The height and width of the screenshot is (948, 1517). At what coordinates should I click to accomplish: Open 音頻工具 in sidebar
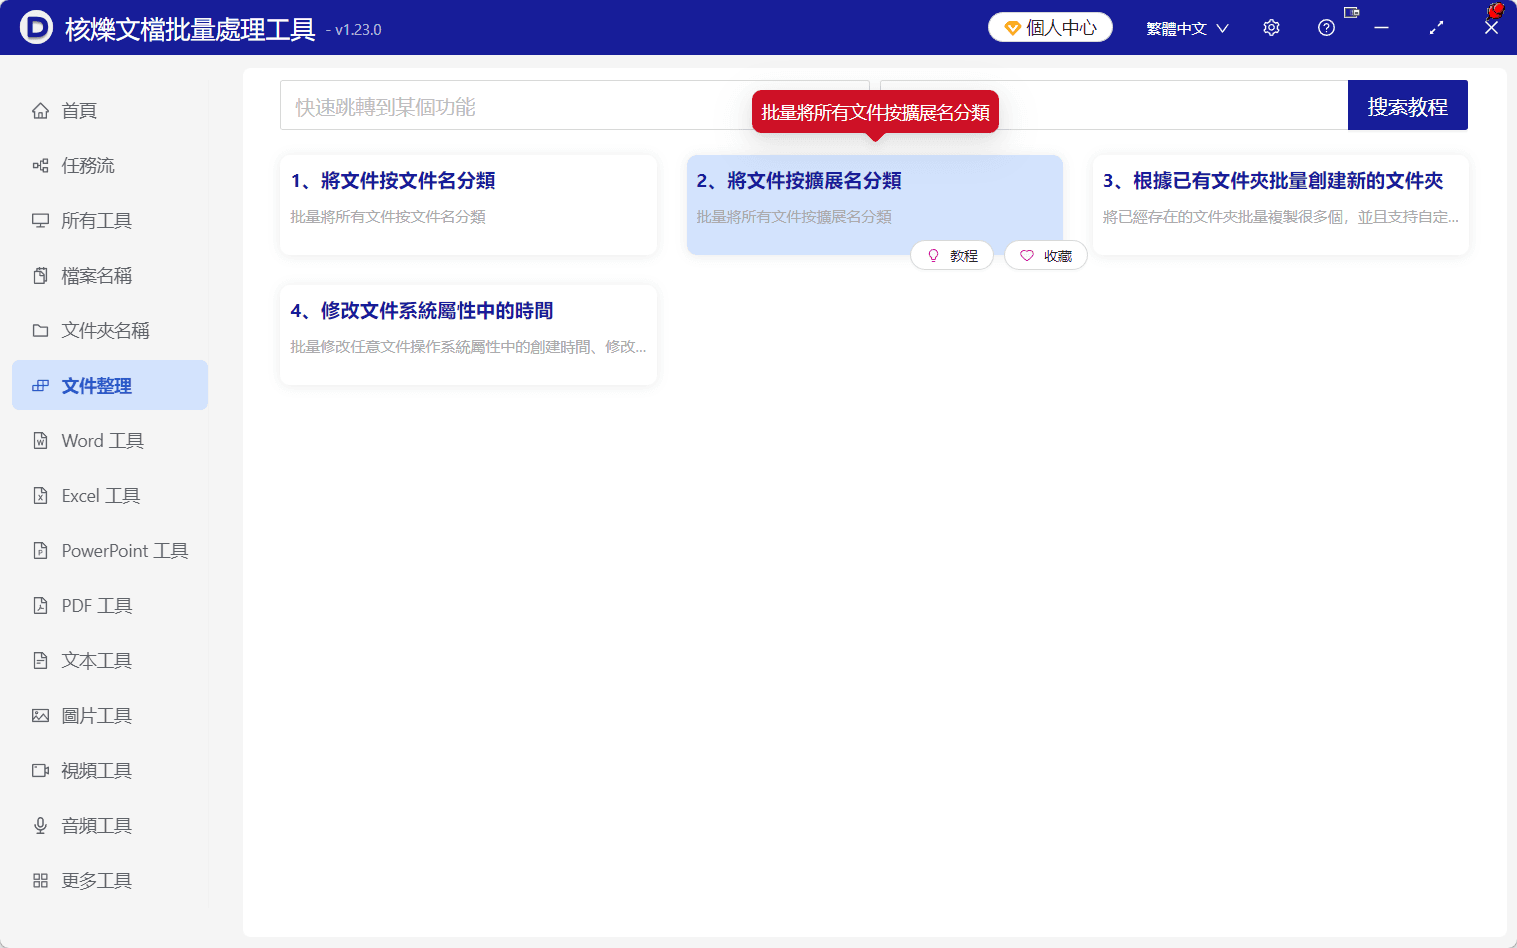[110, 826]
